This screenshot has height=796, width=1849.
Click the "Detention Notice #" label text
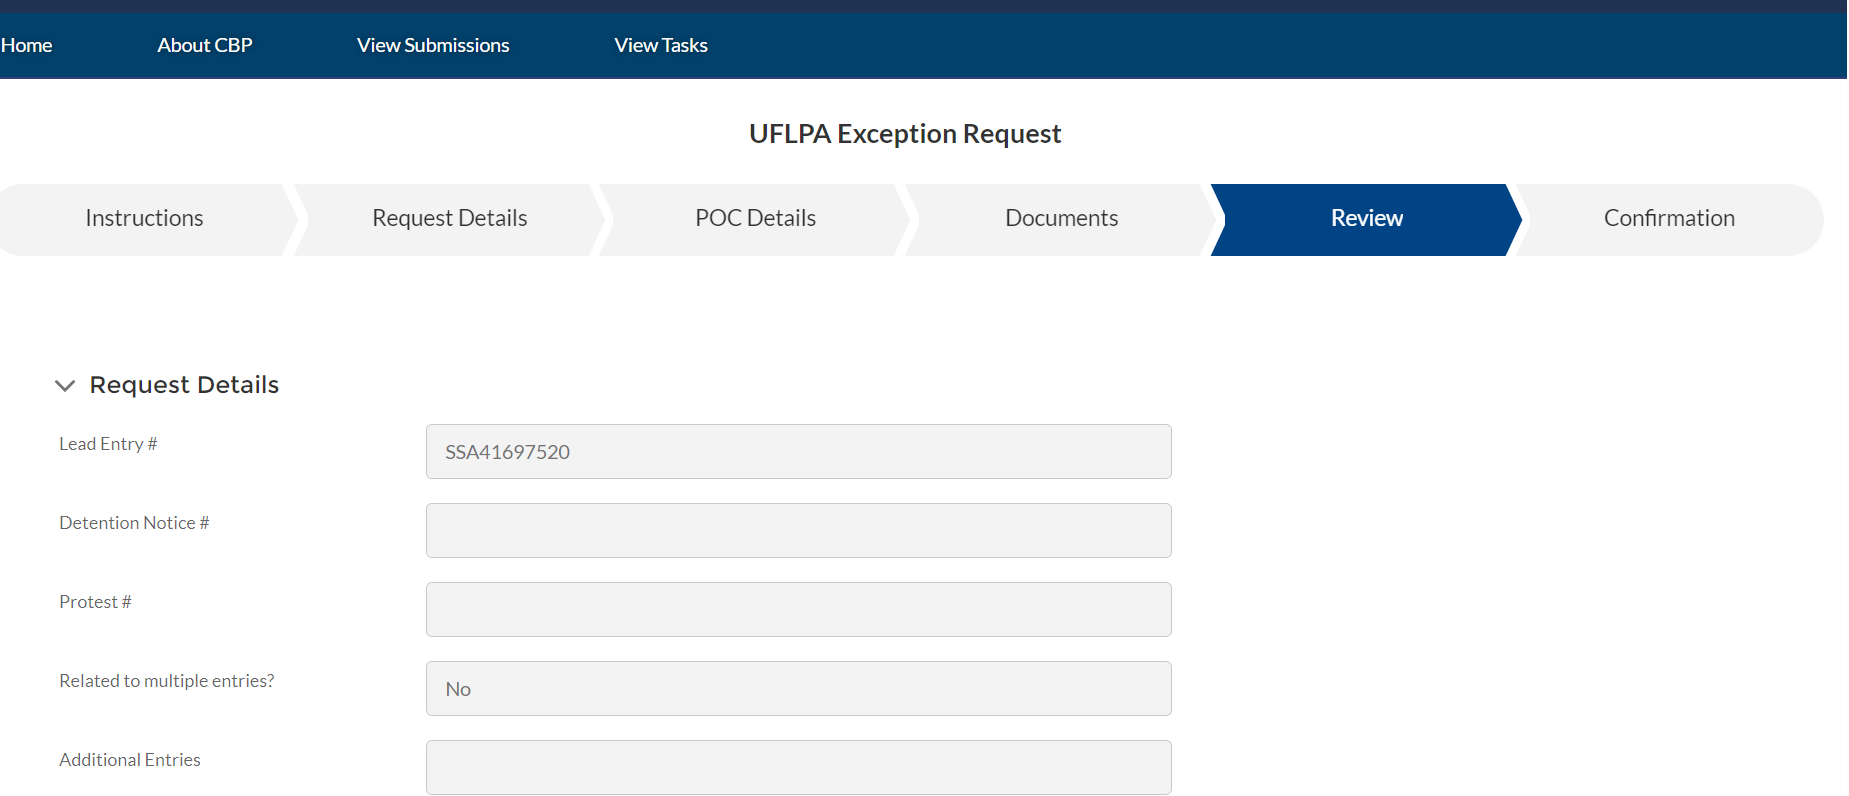[134, 523]
